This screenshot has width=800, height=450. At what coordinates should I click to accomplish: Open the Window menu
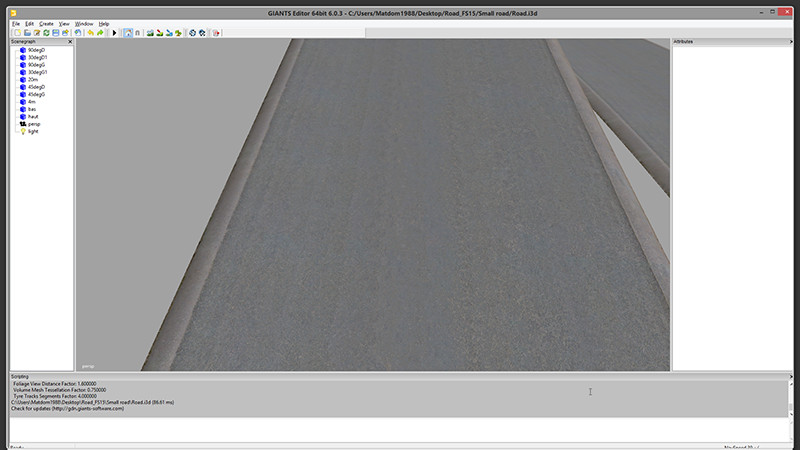pyautogui.click(x=84, y=23)
